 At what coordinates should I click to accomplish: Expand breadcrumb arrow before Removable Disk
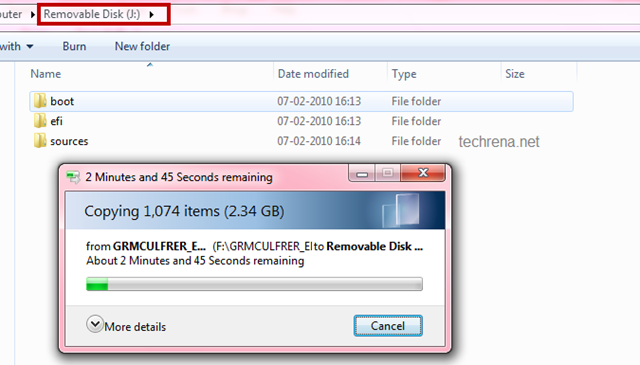(x=33, y=15)
